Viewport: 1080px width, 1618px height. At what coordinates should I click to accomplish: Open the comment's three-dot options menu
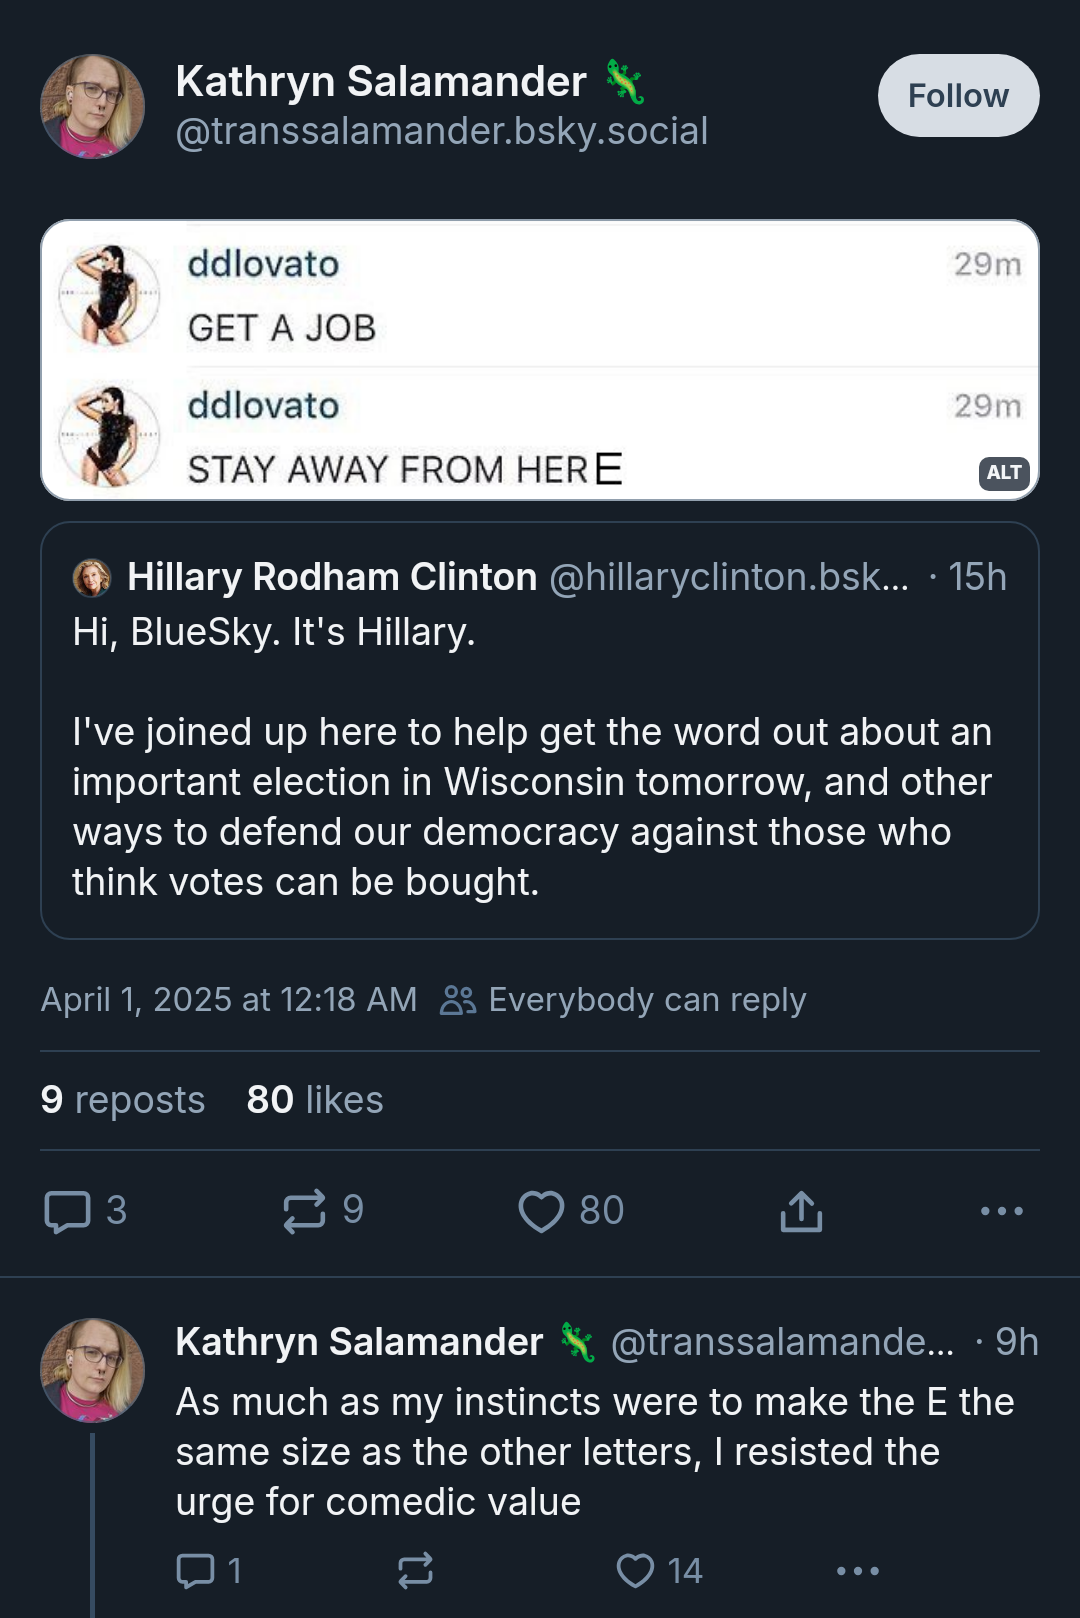(858, 1571)
